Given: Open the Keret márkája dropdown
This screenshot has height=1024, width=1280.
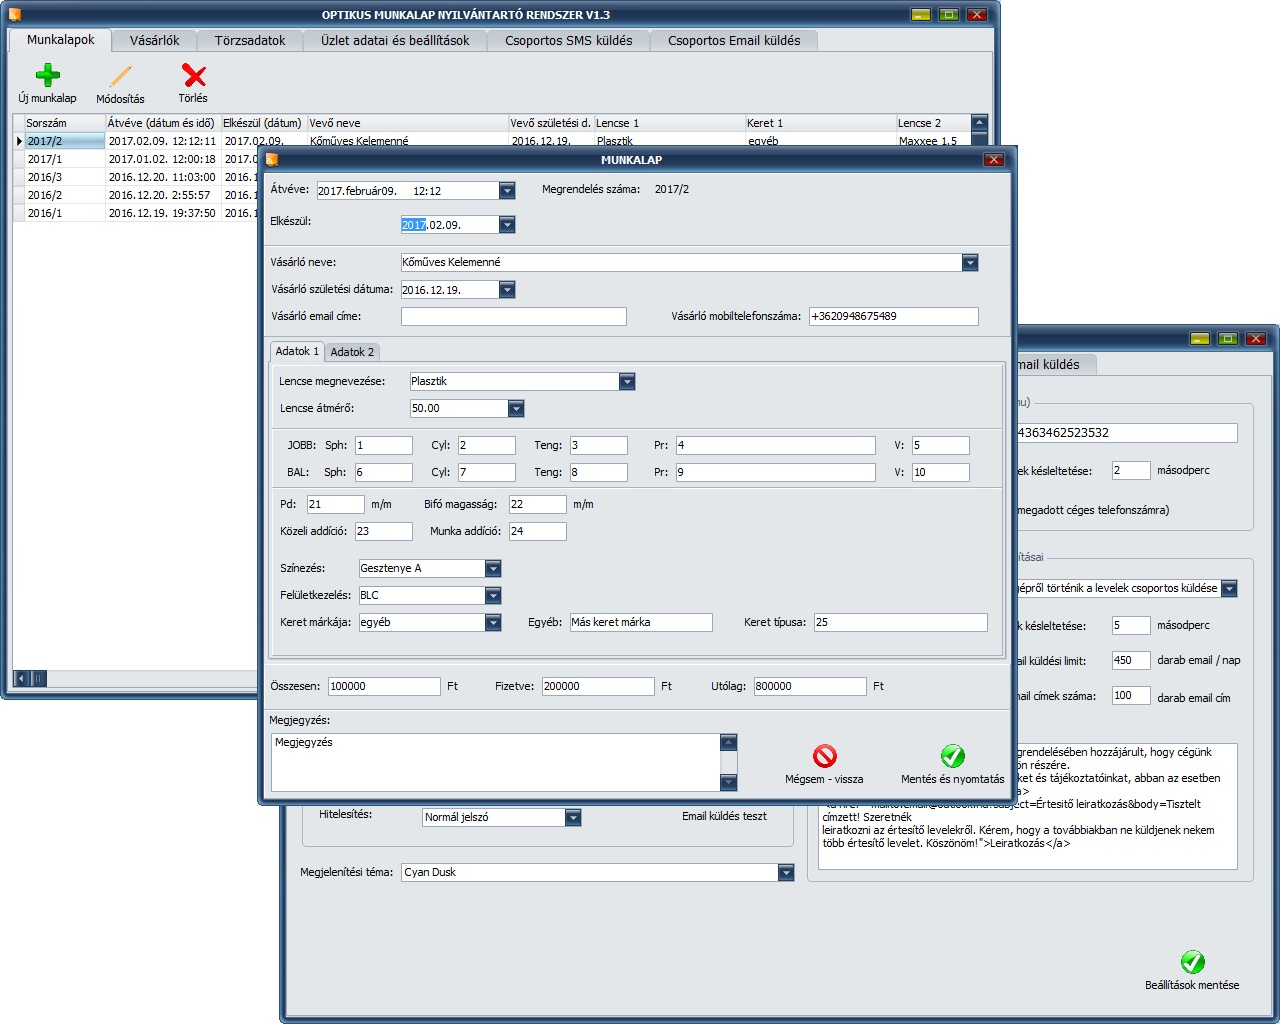Looking at the screenshot, I should point(493,622).
